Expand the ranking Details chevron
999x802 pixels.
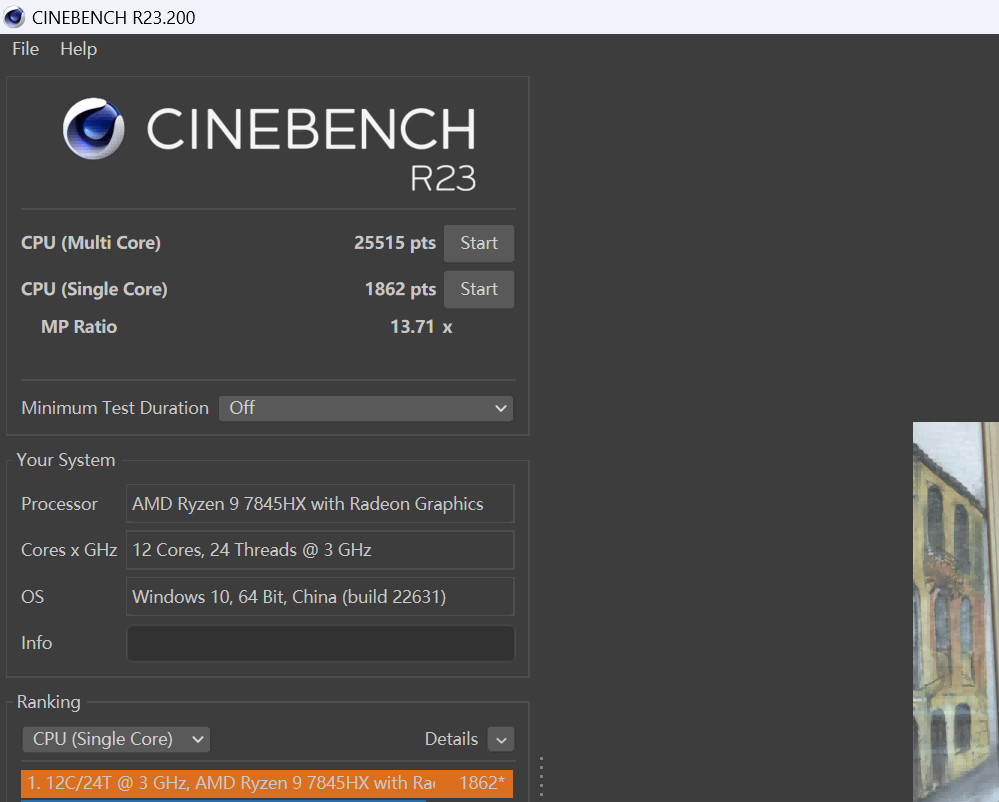501,740
